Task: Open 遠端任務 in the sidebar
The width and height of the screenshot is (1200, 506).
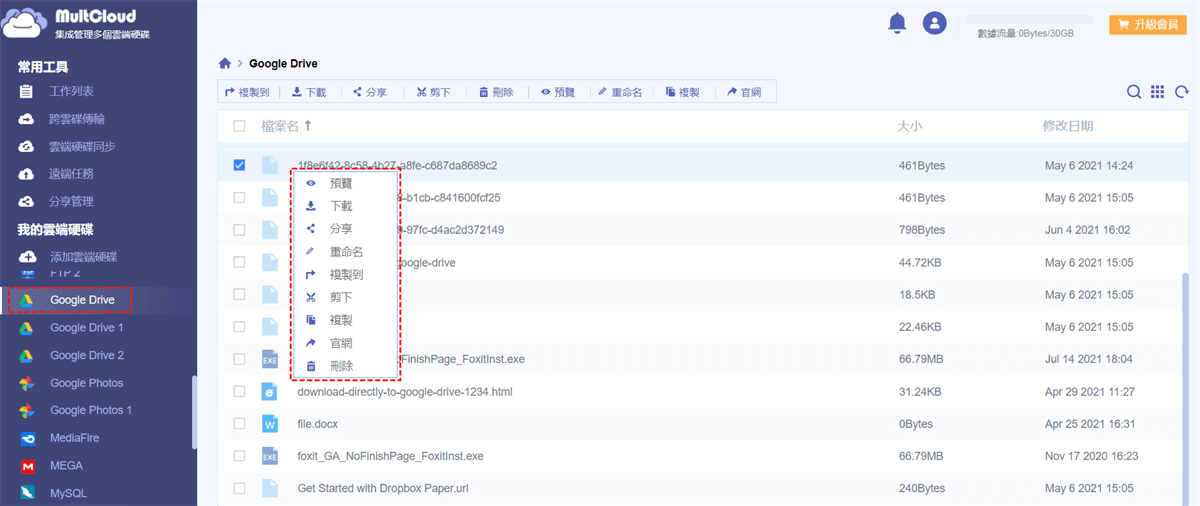Action: pos(71,174)
